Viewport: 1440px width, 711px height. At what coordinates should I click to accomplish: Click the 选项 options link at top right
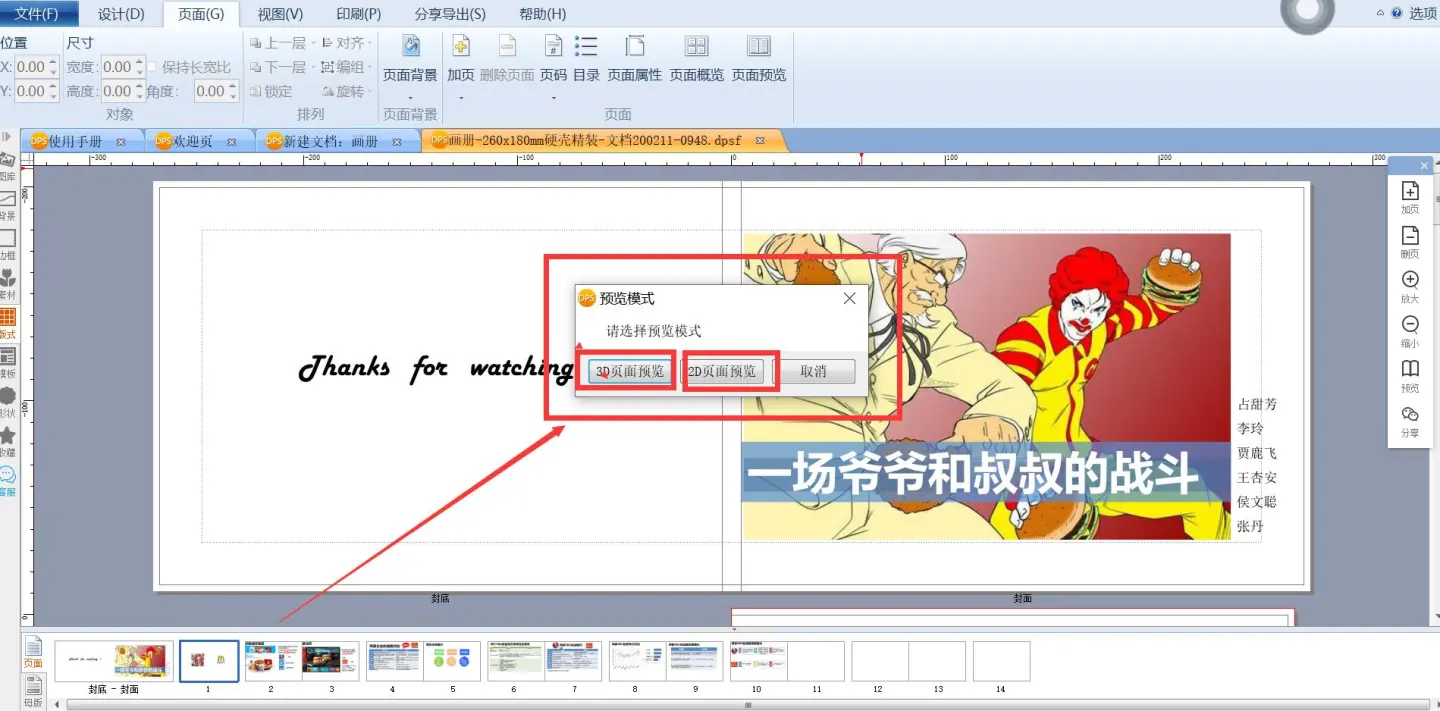coord(1423,13)
